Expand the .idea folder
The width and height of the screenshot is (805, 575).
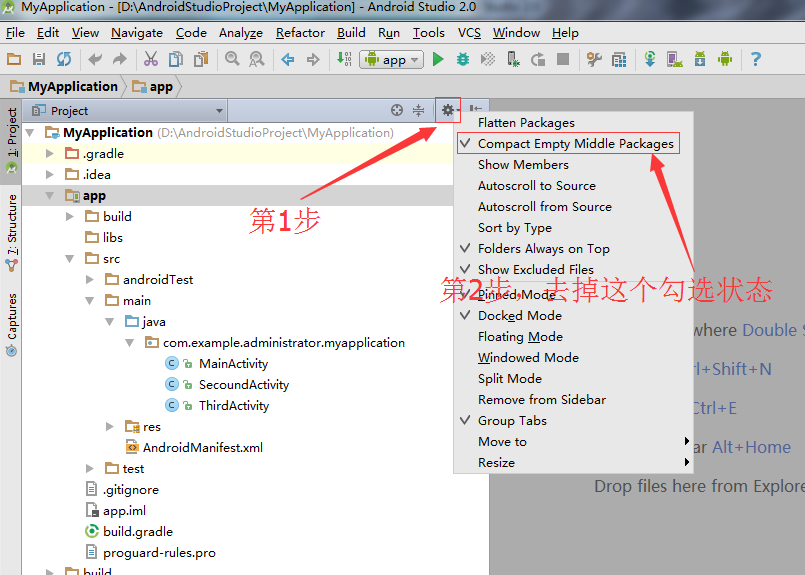50,175
